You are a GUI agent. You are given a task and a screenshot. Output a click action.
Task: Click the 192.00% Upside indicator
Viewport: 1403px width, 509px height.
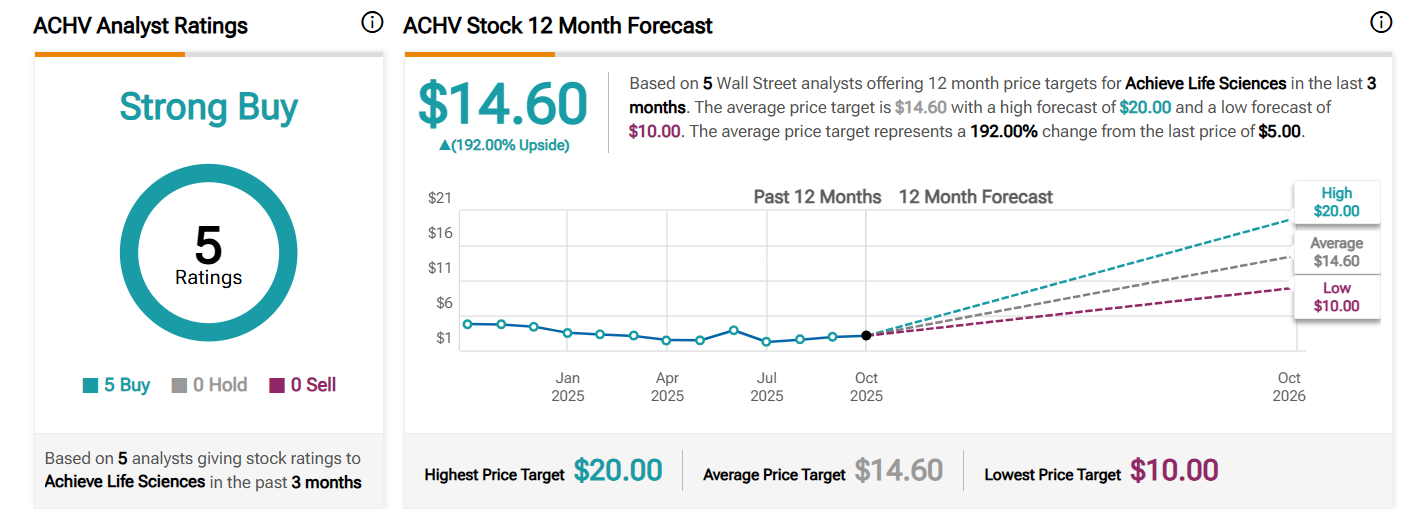coord(504,145)
